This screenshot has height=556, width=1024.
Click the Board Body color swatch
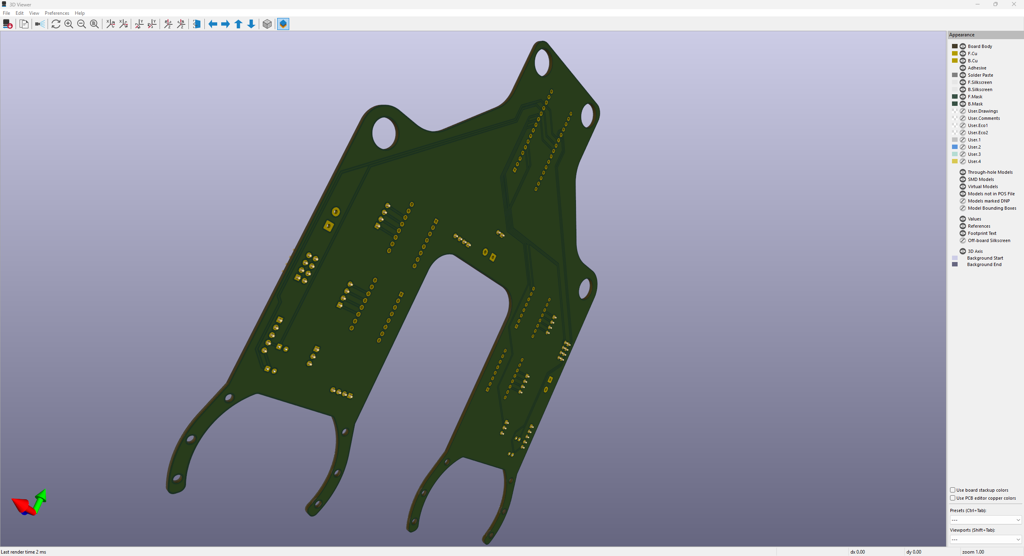pos(955,46)
